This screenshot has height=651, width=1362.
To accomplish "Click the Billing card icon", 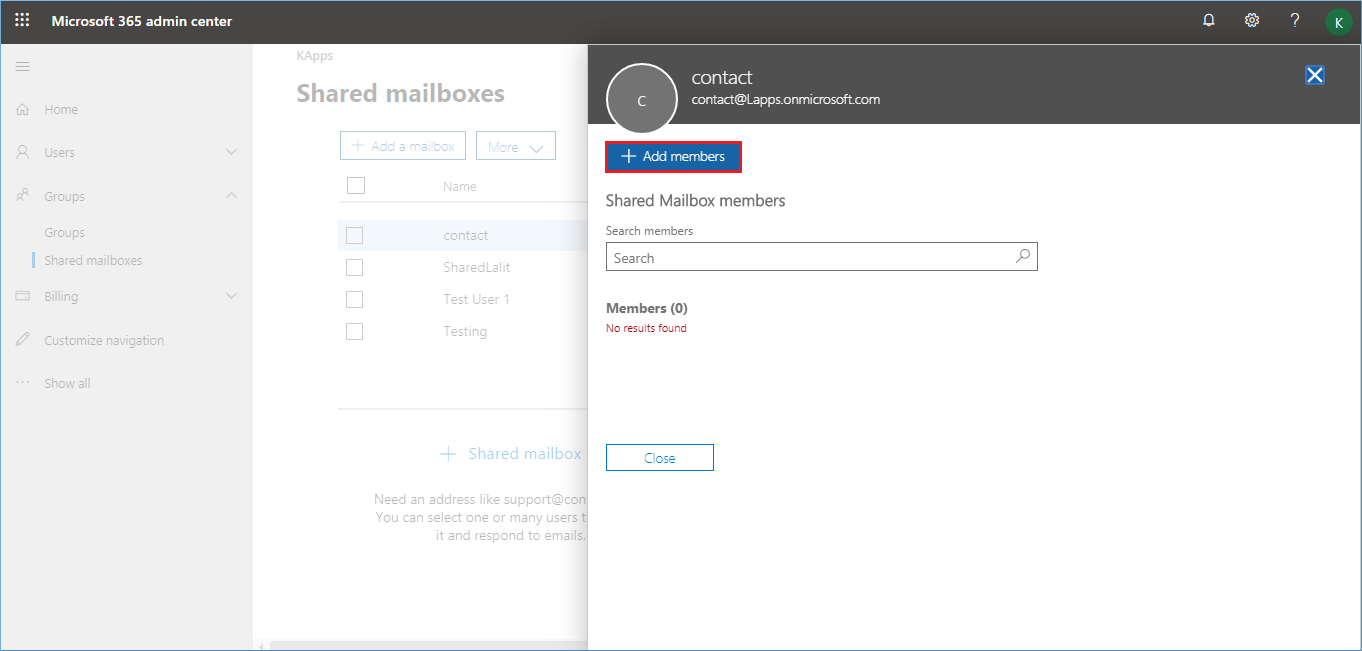I will [22, 296].
